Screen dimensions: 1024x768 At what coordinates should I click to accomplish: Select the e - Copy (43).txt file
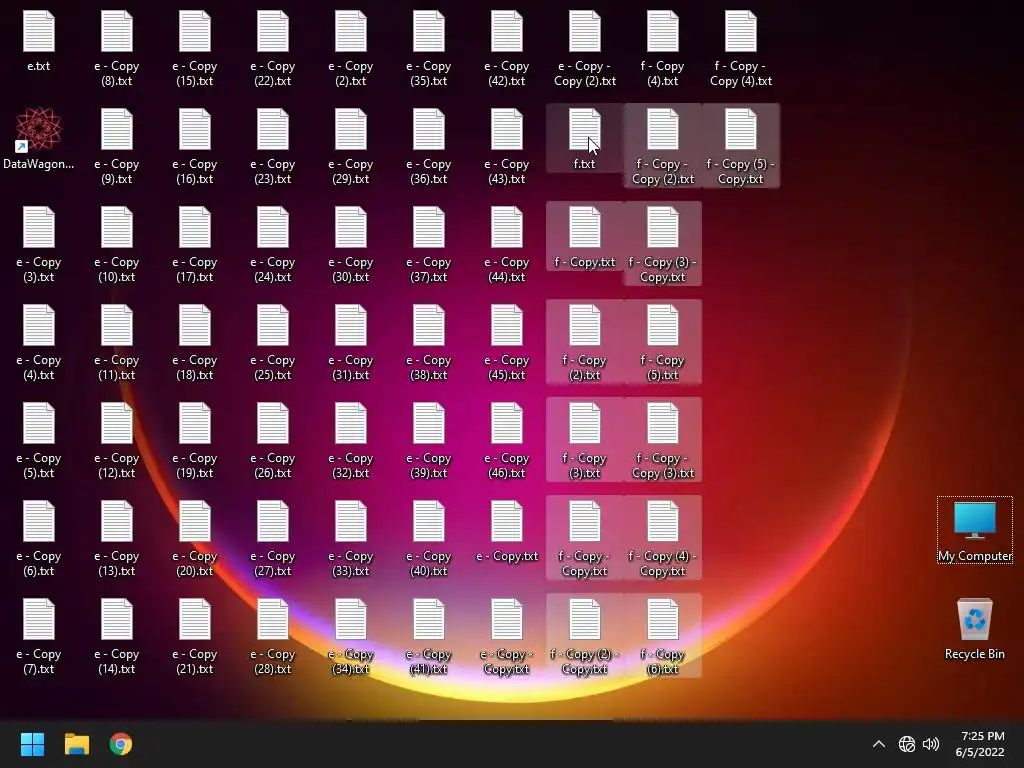tap(507, 146)
